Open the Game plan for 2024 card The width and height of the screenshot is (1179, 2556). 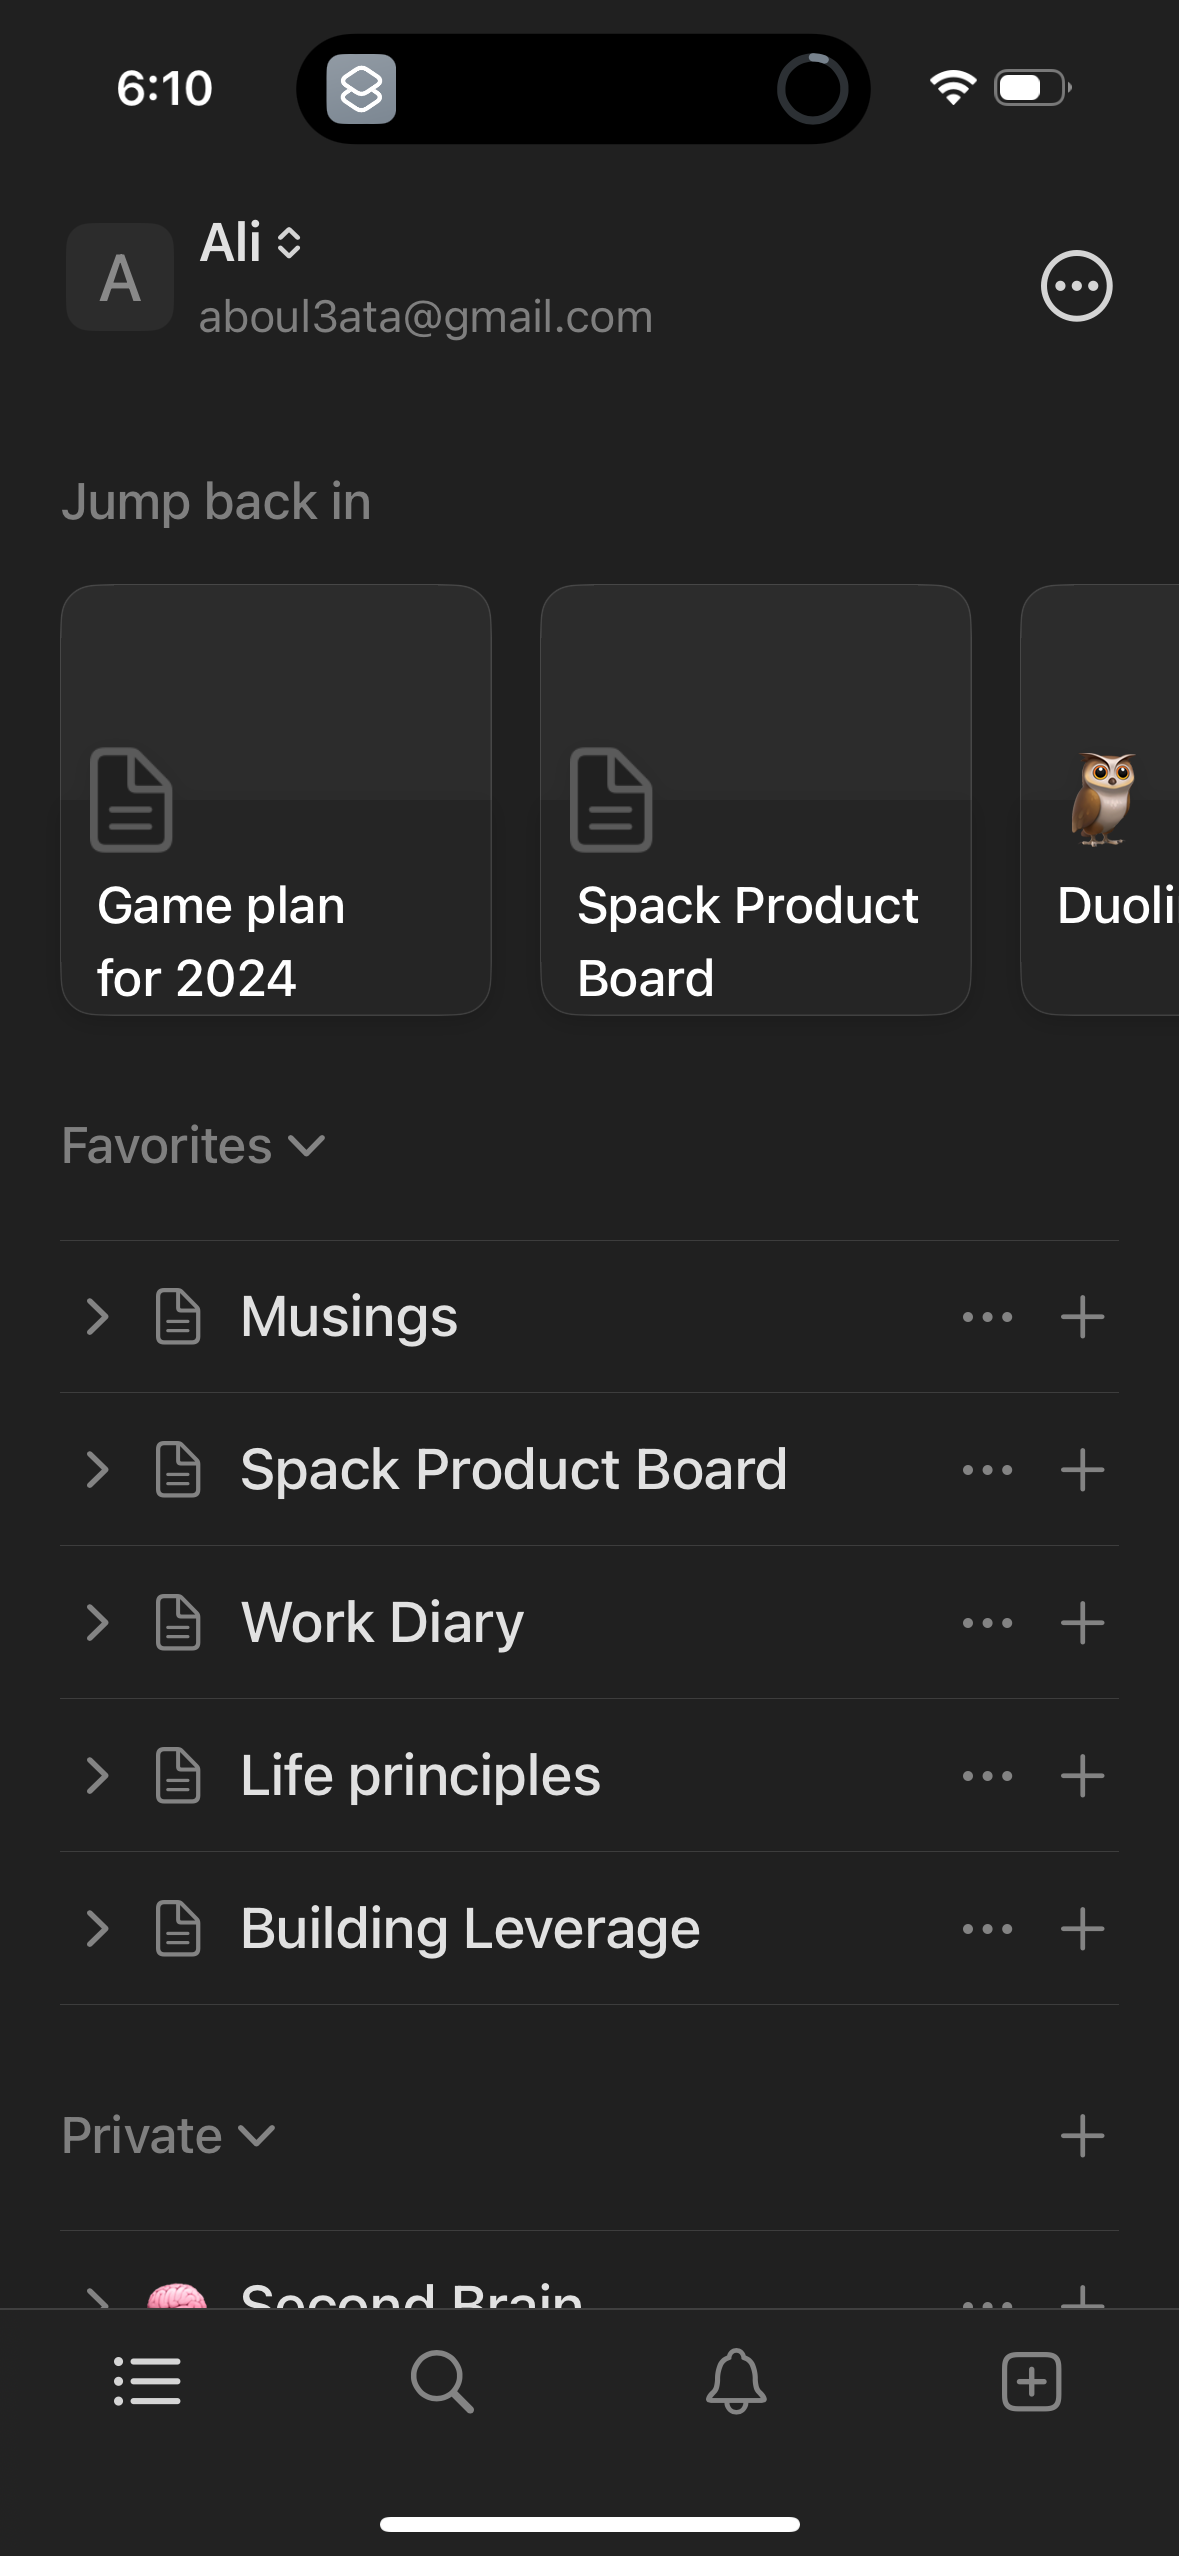coord(276,800)
